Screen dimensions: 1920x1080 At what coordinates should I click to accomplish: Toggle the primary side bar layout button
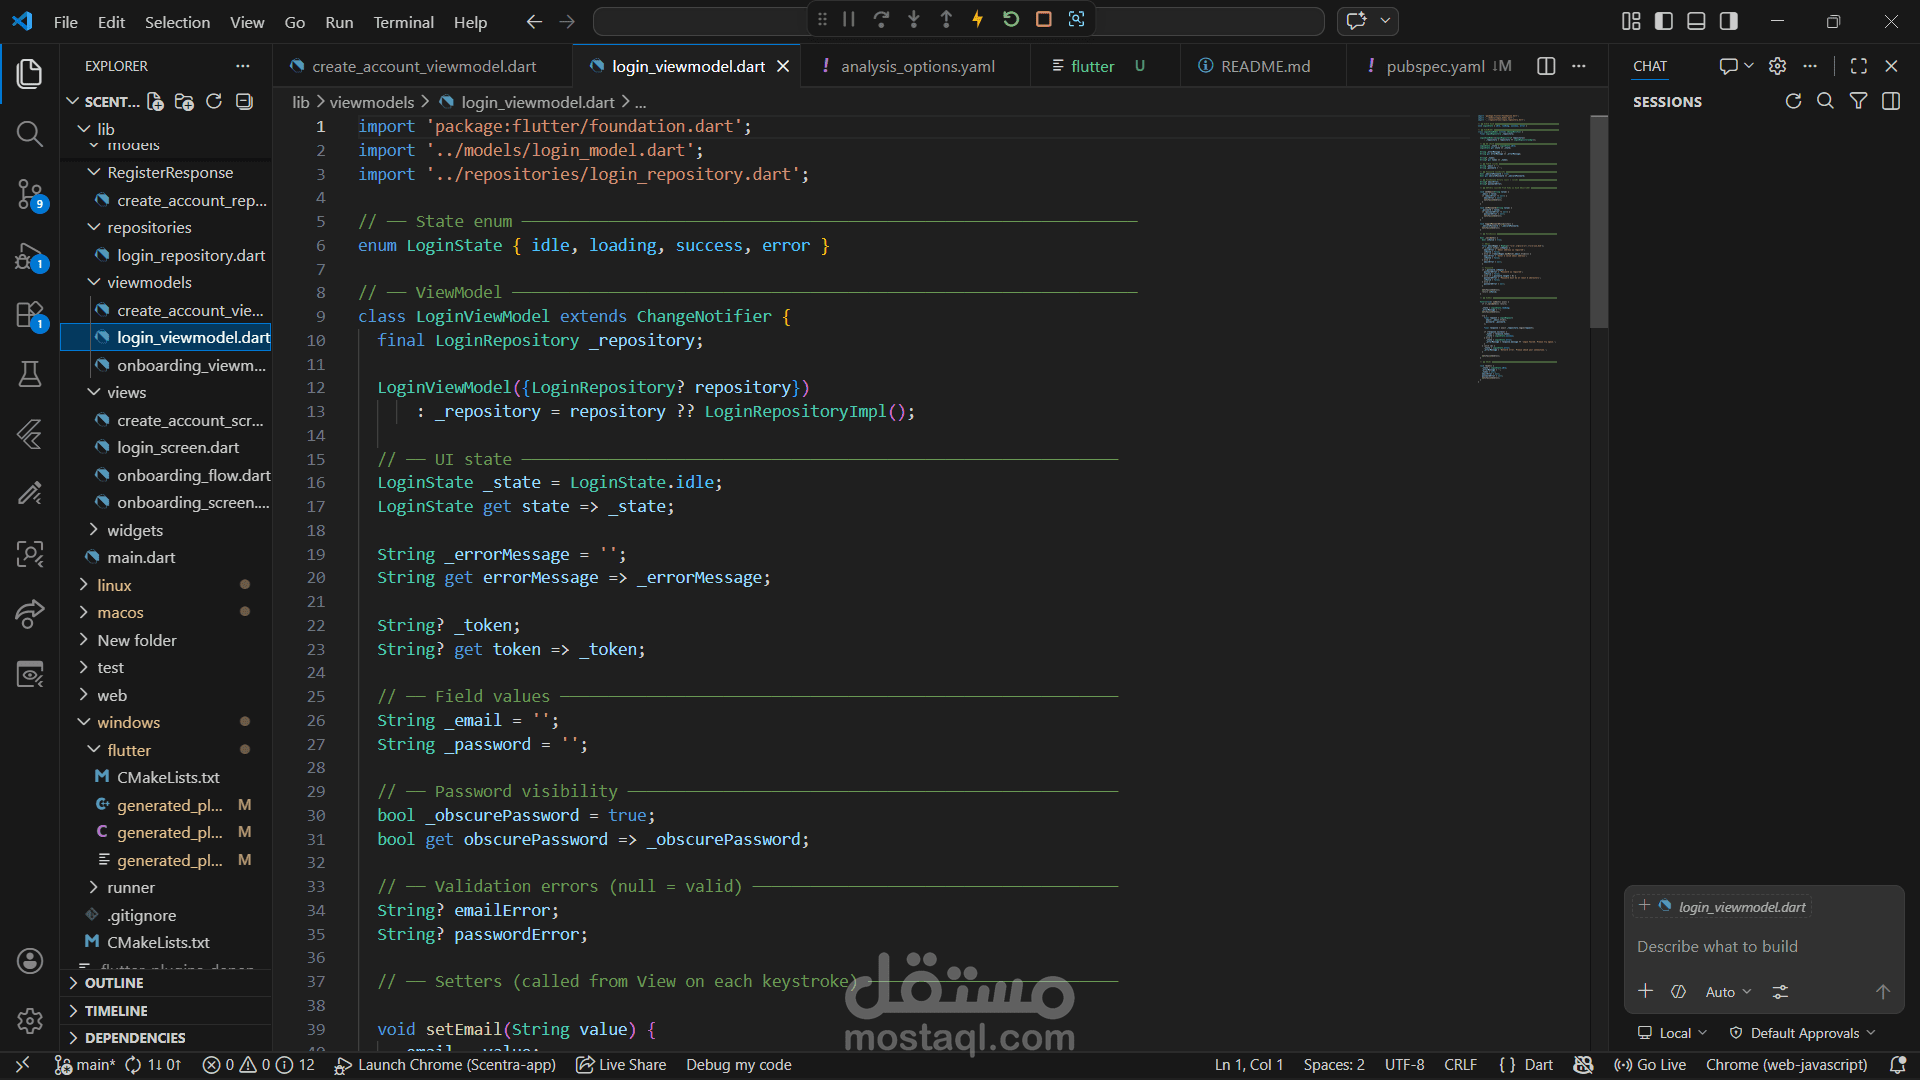pos(1664,21)
